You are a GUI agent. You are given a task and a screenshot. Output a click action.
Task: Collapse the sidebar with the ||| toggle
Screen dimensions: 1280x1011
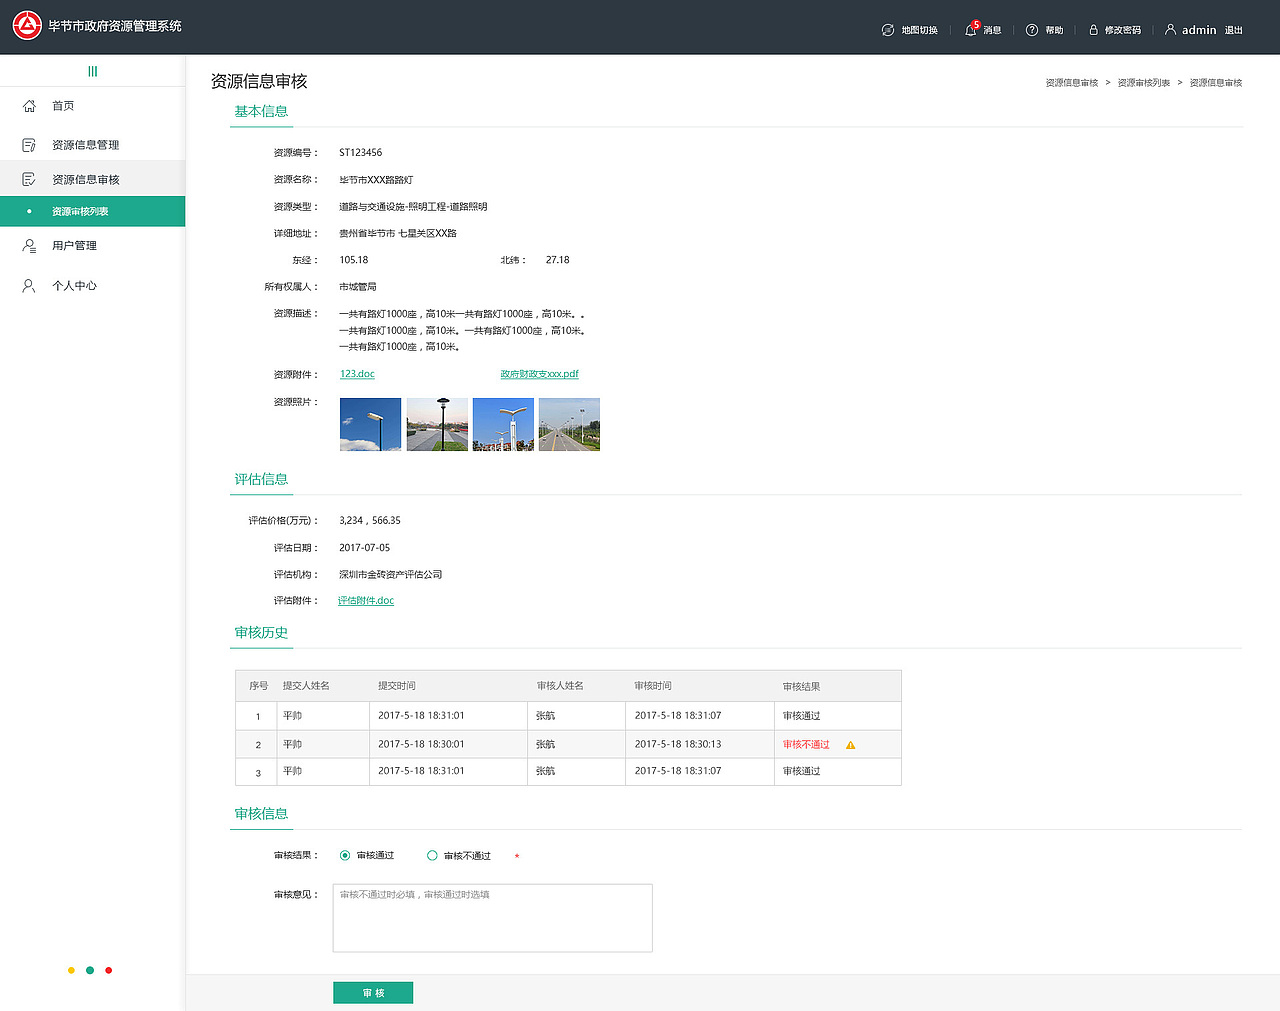click(x=92, y=71)
